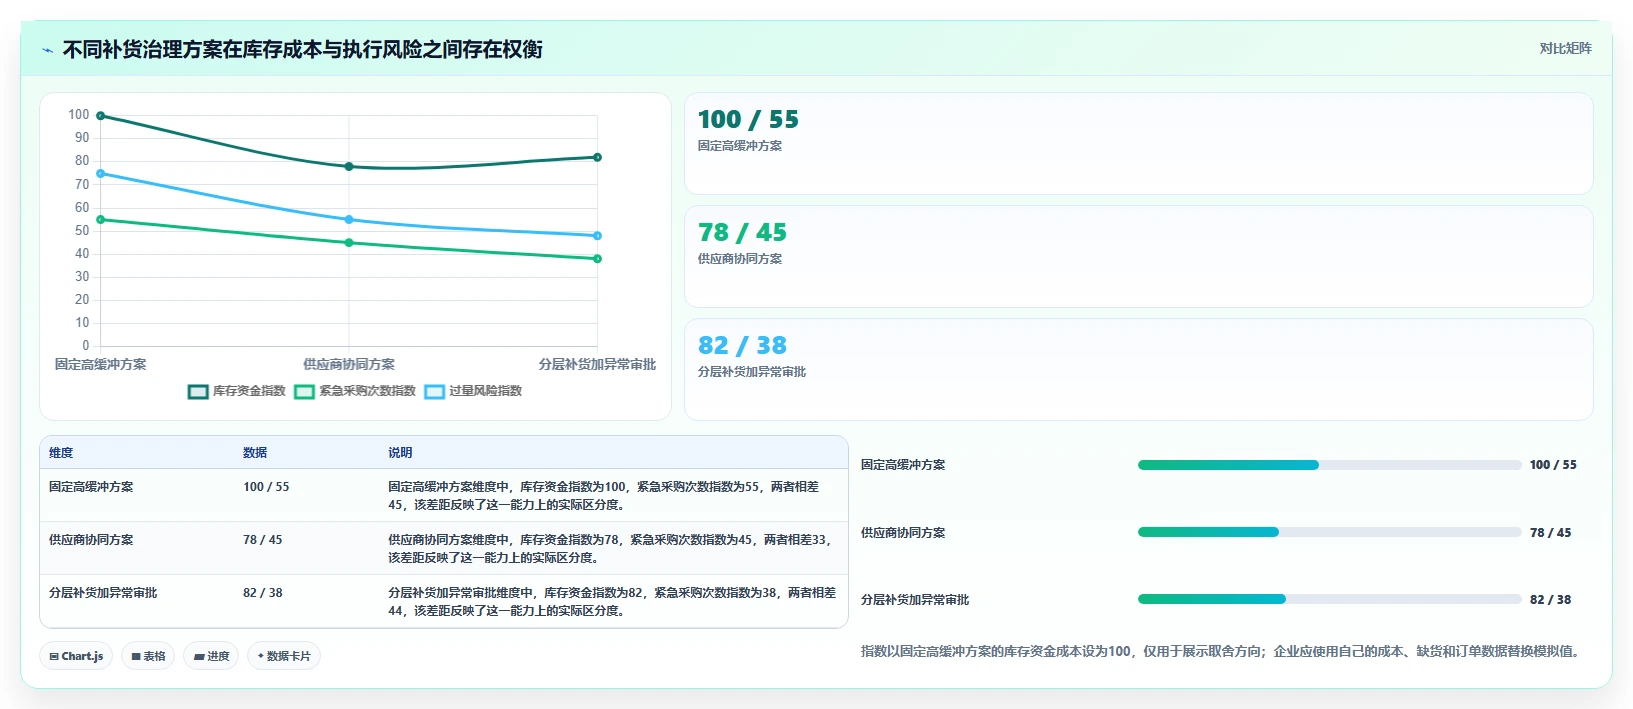The image size is (1633, 709).
Task: Click progress row label 固定高缓冲方案
Action: [903, 465]
